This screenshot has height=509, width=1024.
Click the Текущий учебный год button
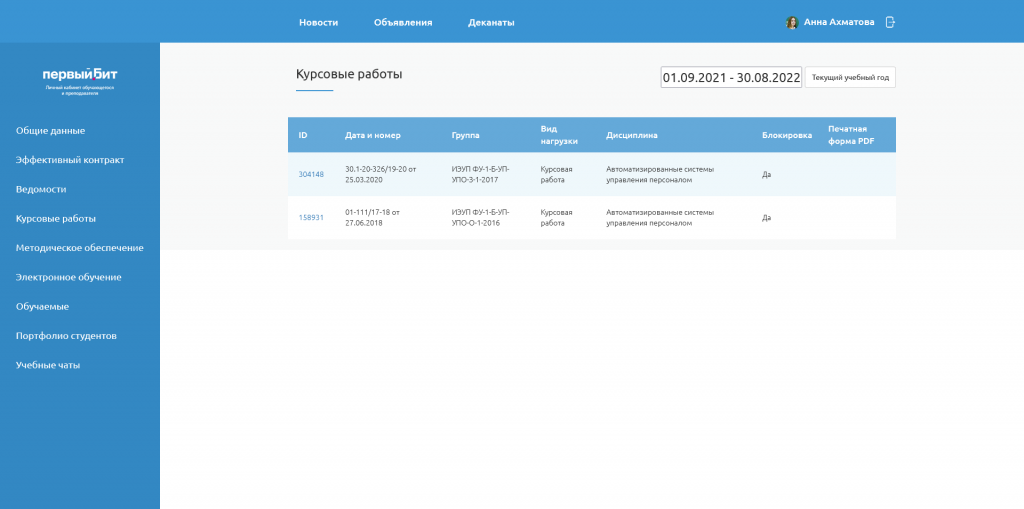tap(850, 77)
